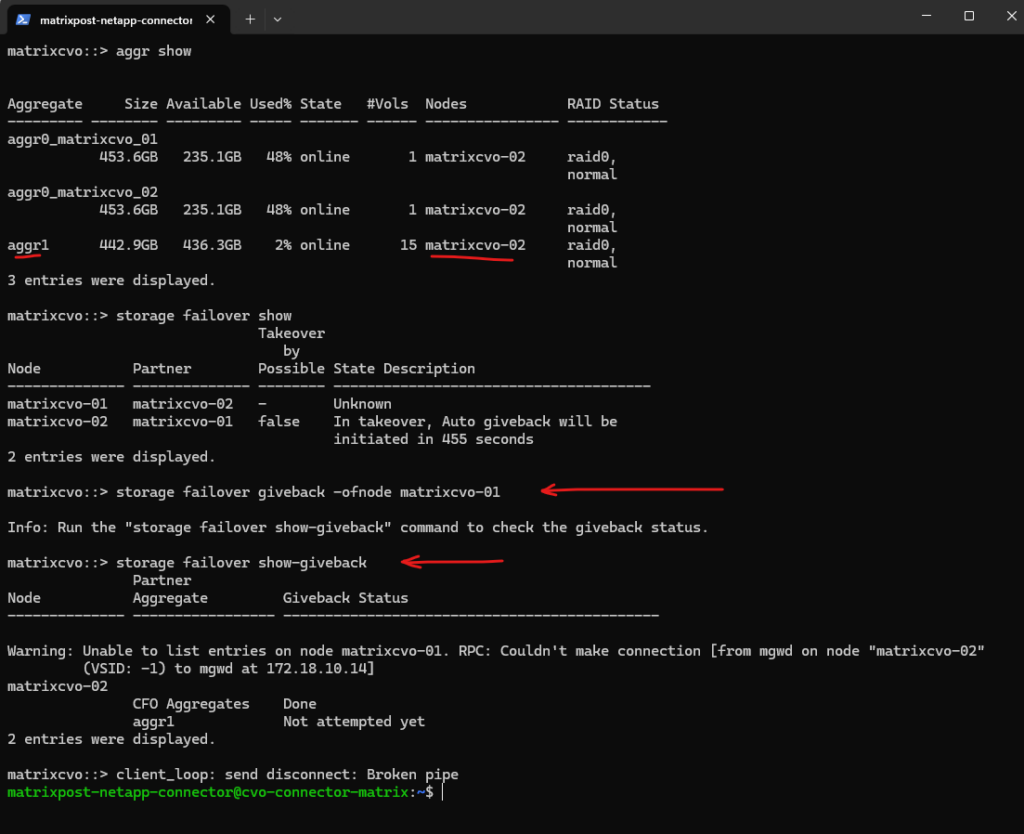
Task: Click the shell prompt at the bottom line
Action: (220, 792)
